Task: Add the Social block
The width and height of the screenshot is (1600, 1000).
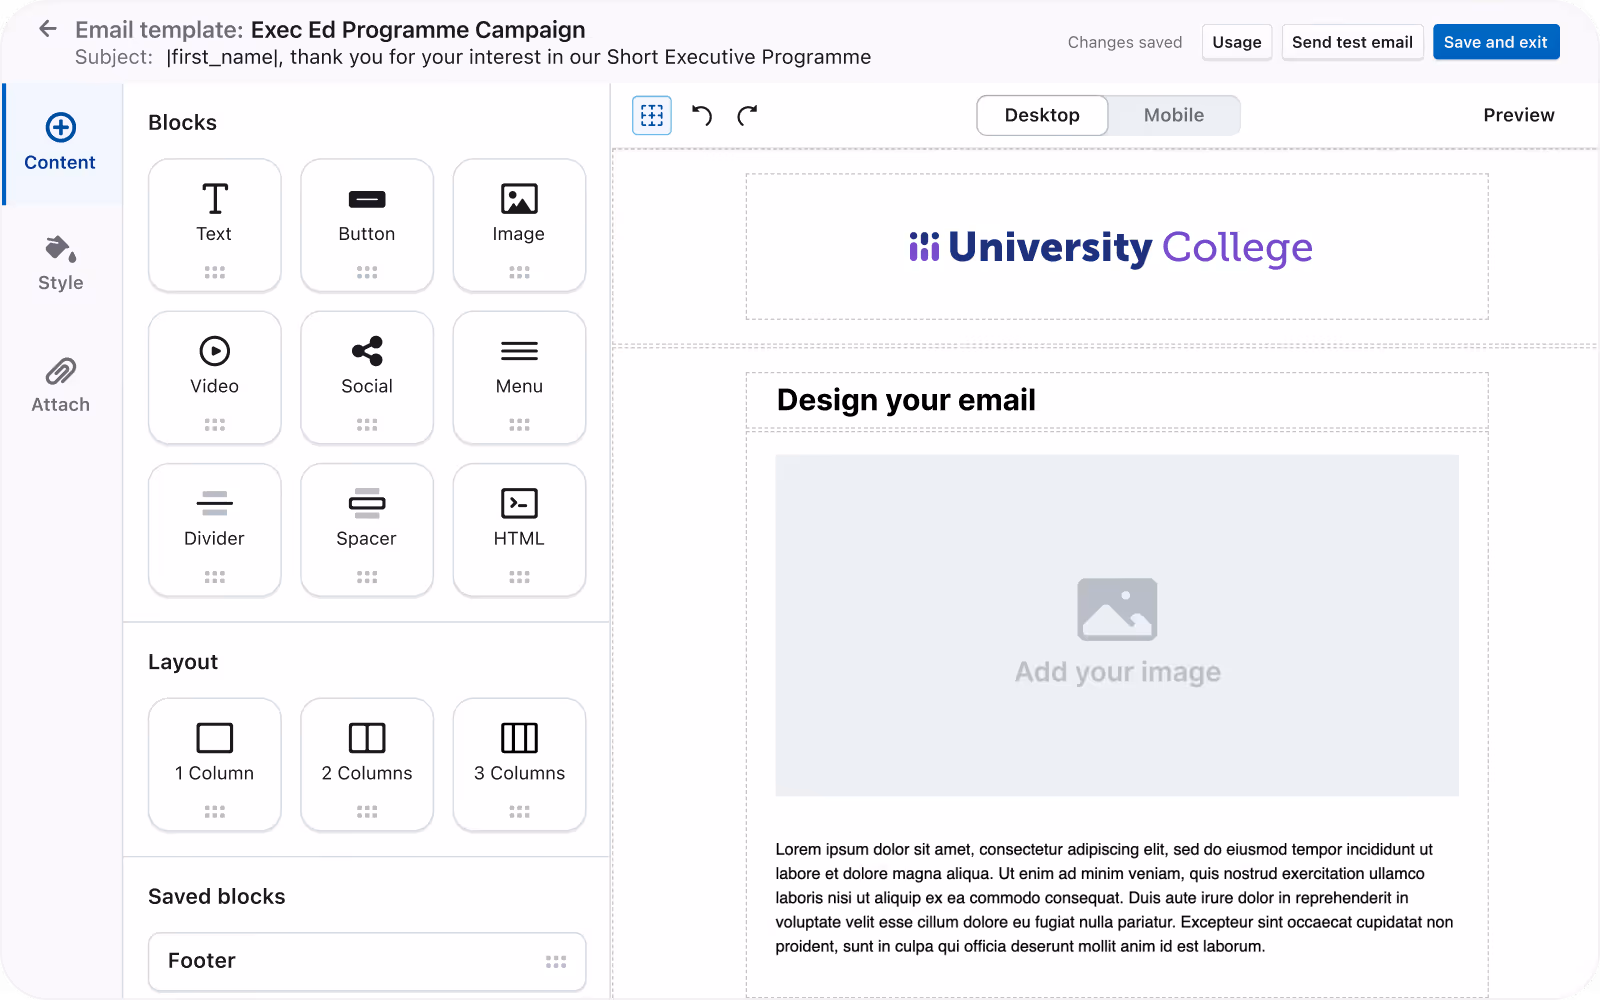Action: 367,377
